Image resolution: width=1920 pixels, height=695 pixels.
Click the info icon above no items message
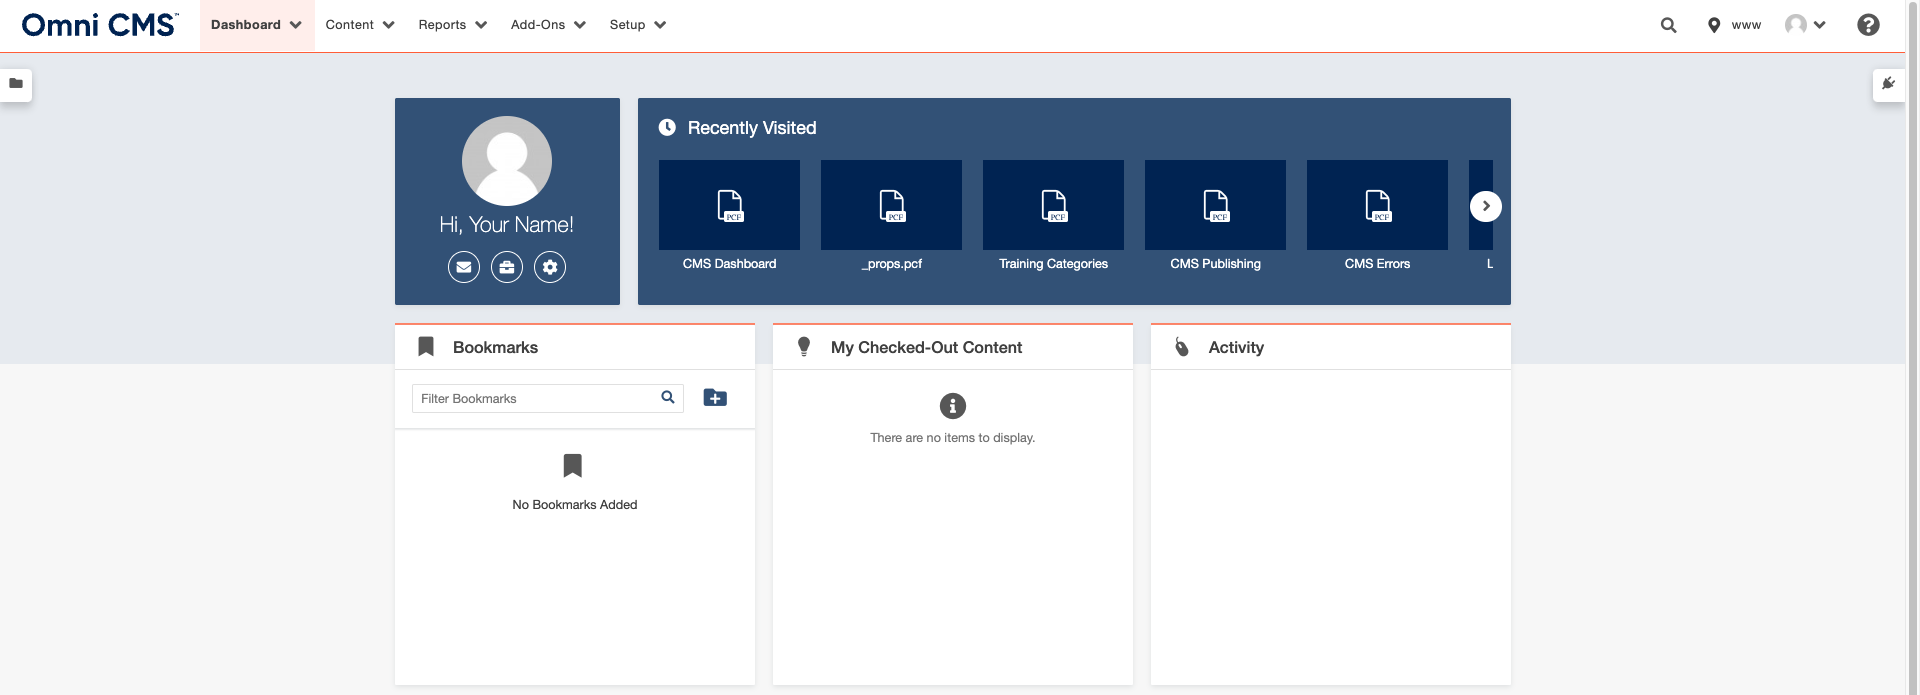coord(953,406)
